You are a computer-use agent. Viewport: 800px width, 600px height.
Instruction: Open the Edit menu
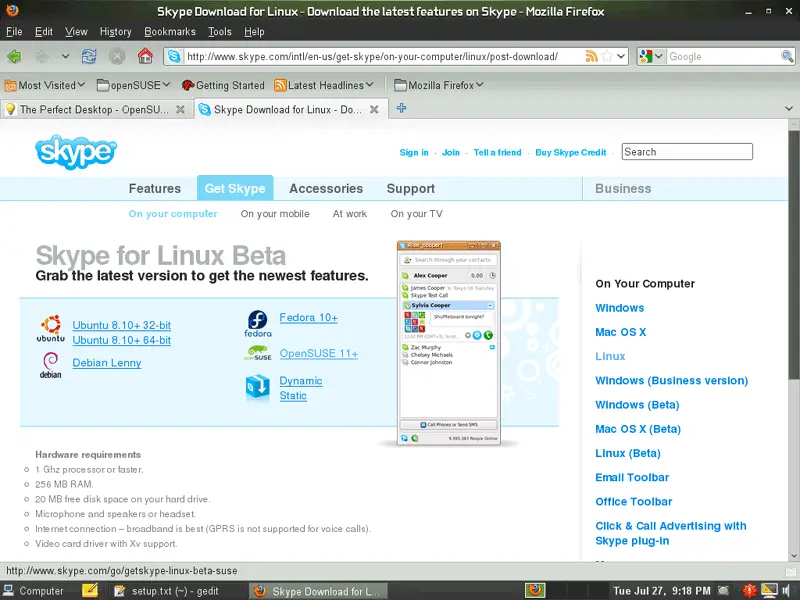point(44,32)
